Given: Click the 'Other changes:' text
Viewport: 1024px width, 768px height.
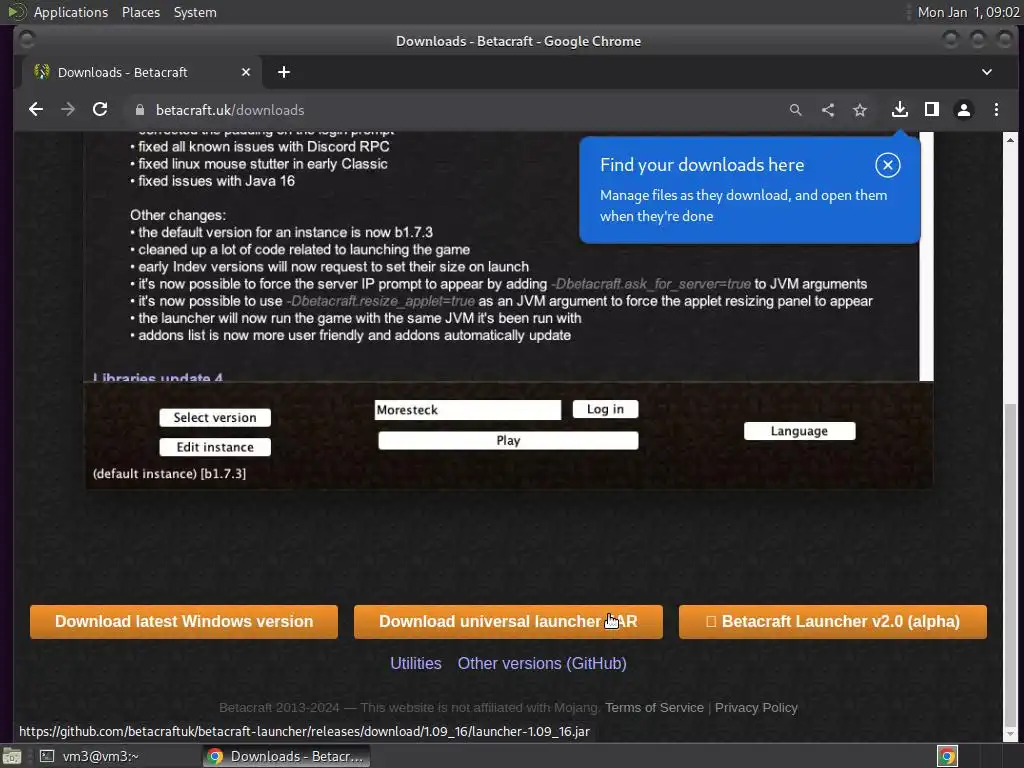Looking at the screenshot, I should pyautogui.click(x=178, y=216).
